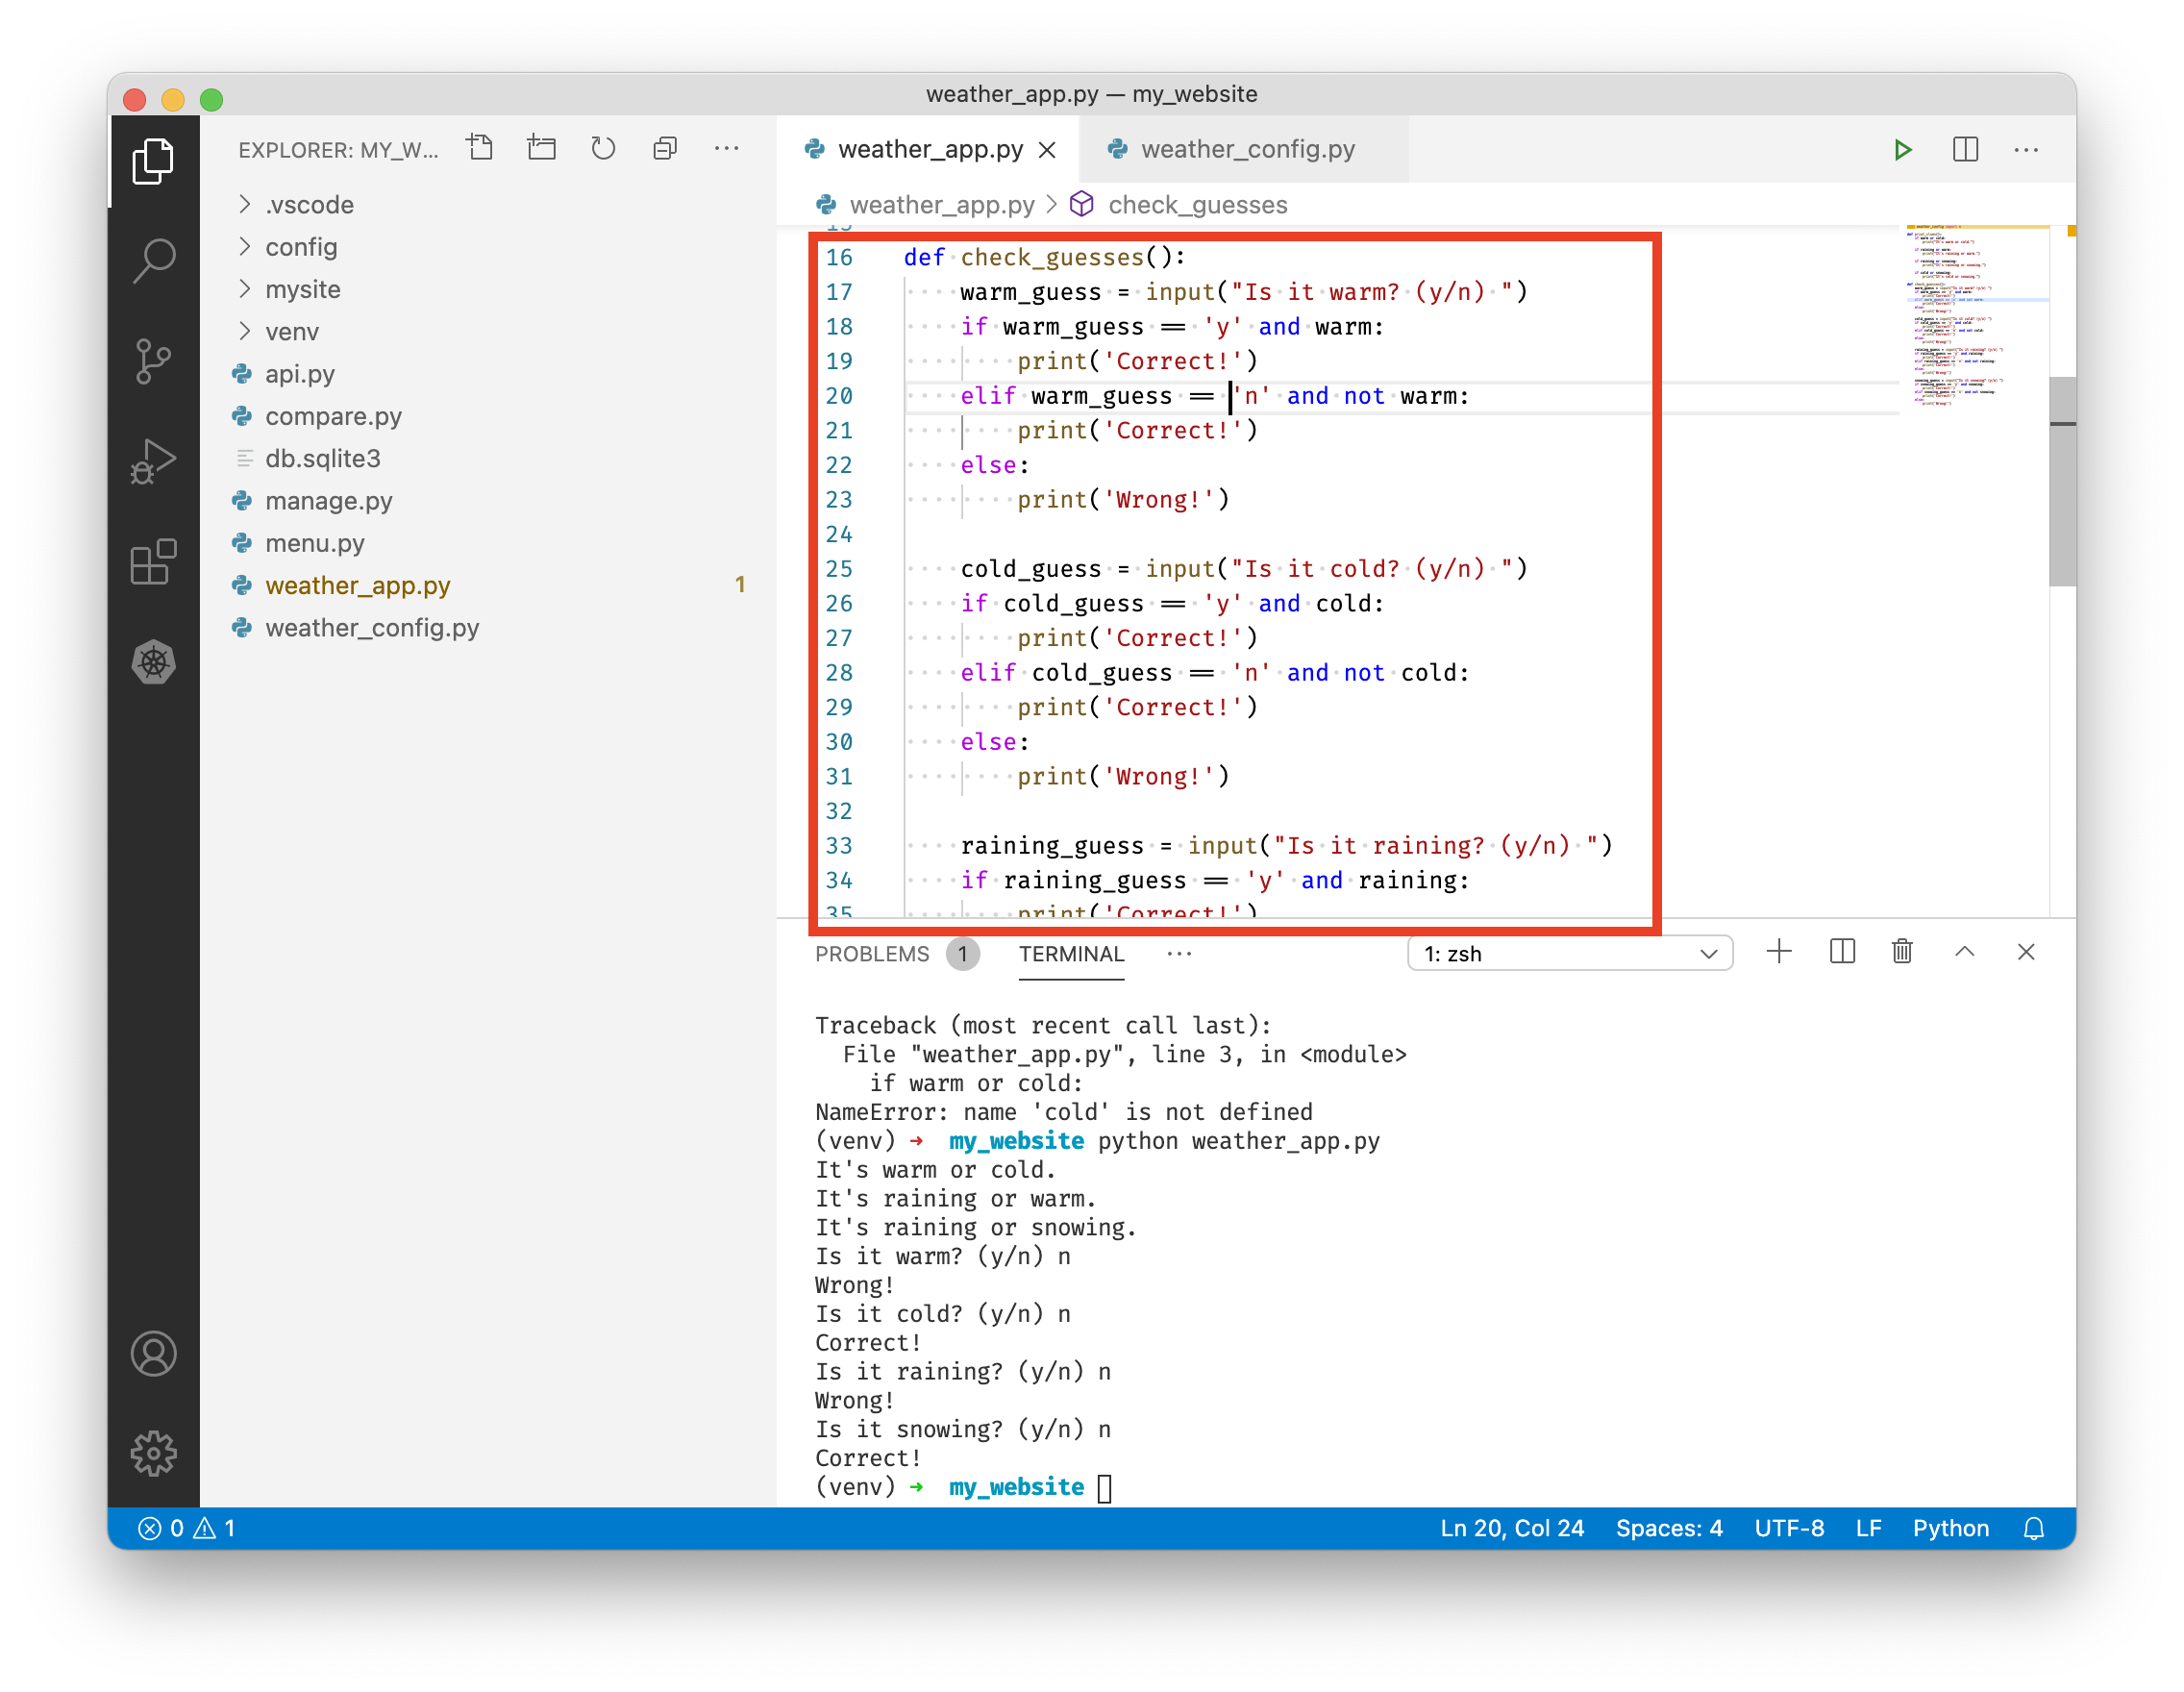2184x1692 pixels.
Task: Open the Search view in activity bar
Action: pyautogui.click(x=153, y=261)
